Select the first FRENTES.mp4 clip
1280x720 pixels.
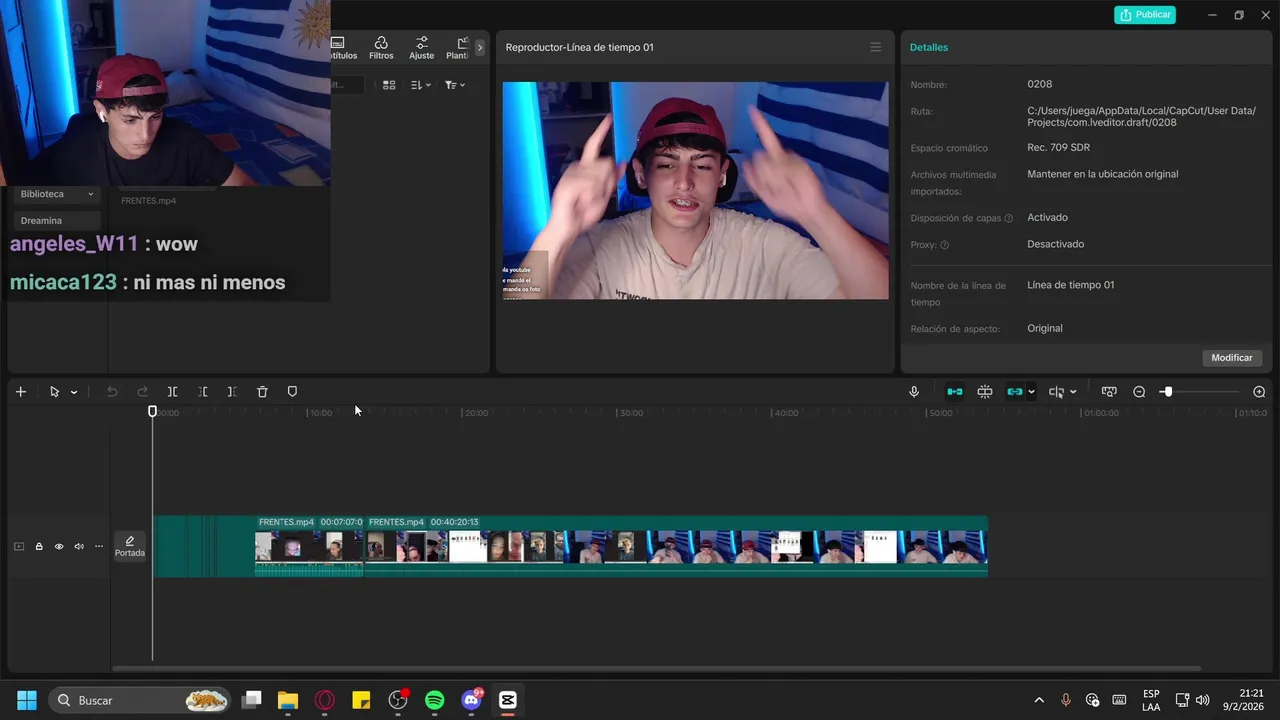click(309, 546)
